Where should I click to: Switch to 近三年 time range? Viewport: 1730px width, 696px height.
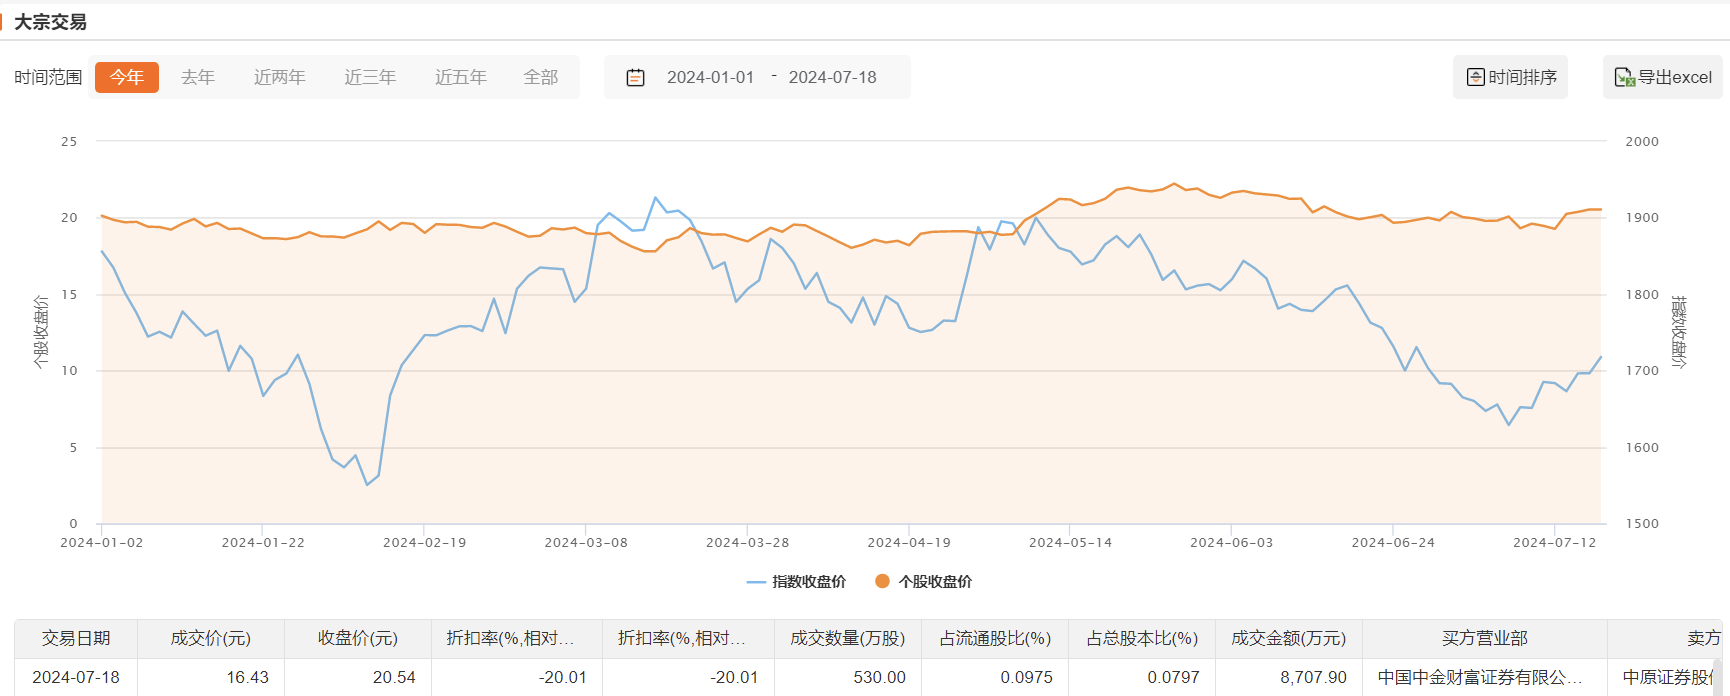(x=370, y=77)
